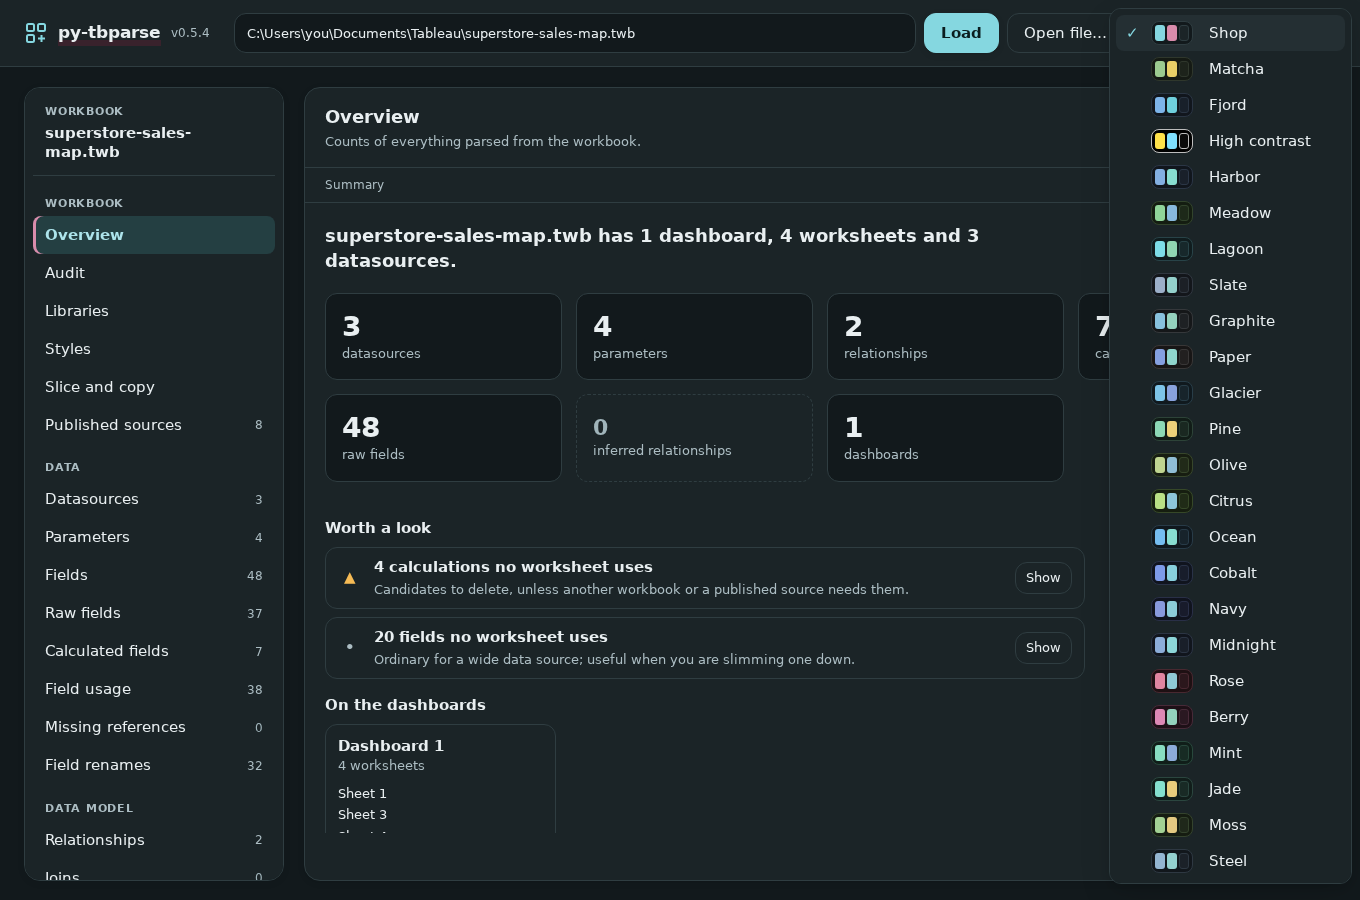Screen dimensions: 1360x900
Task: Go to Styles in the sidebar
Action: pyautogui.click(x=154, y=349)
